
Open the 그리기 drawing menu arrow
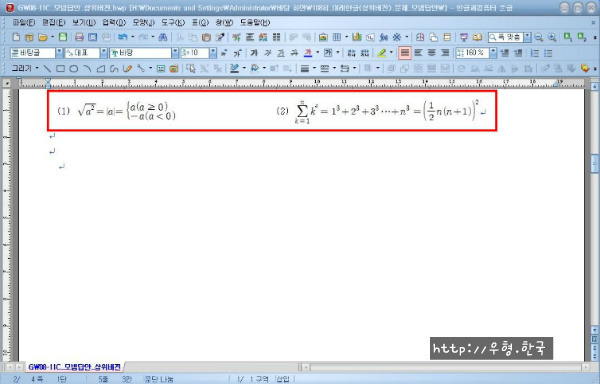(x=37, y=68)
